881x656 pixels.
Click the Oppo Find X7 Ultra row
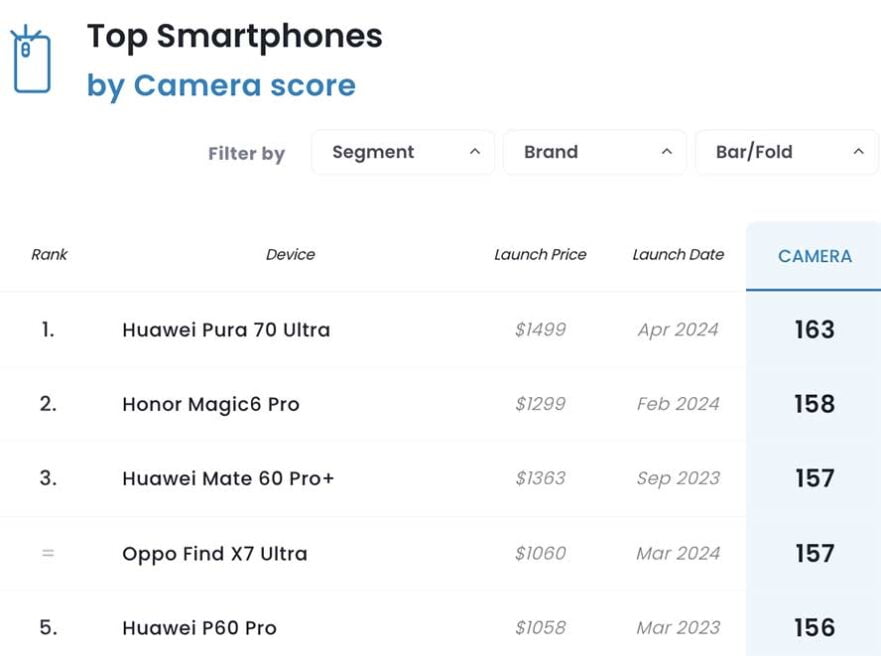tap(214, 554)
